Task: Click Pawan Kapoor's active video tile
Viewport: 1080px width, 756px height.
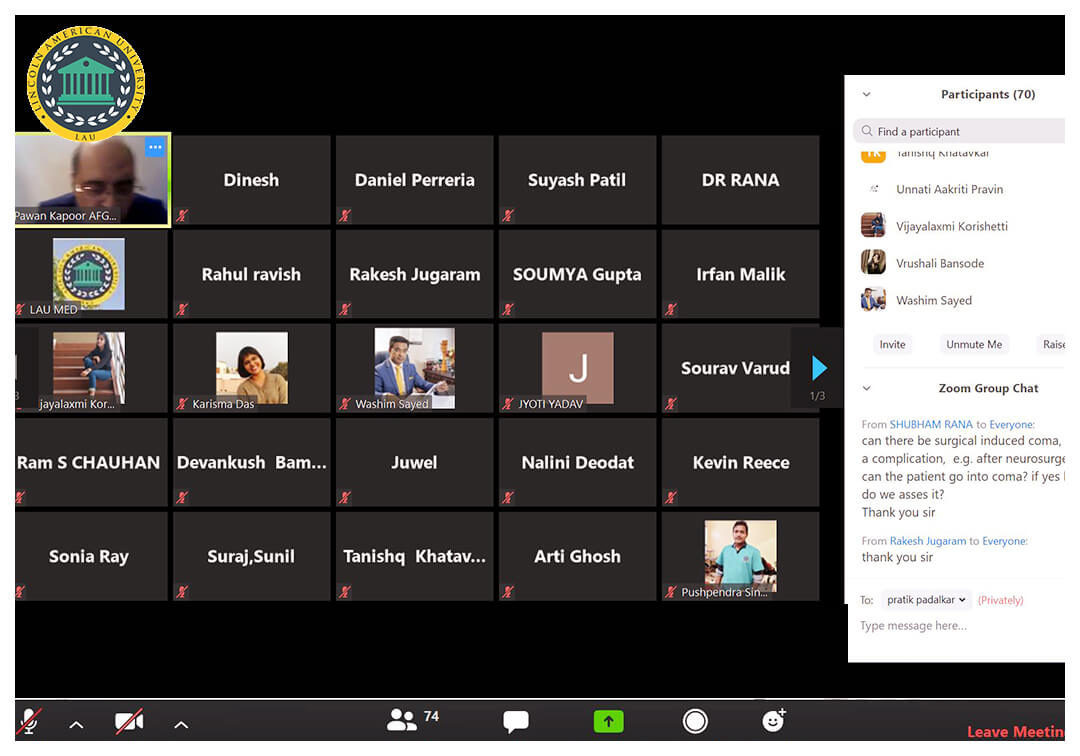Action: click(92, 180)
